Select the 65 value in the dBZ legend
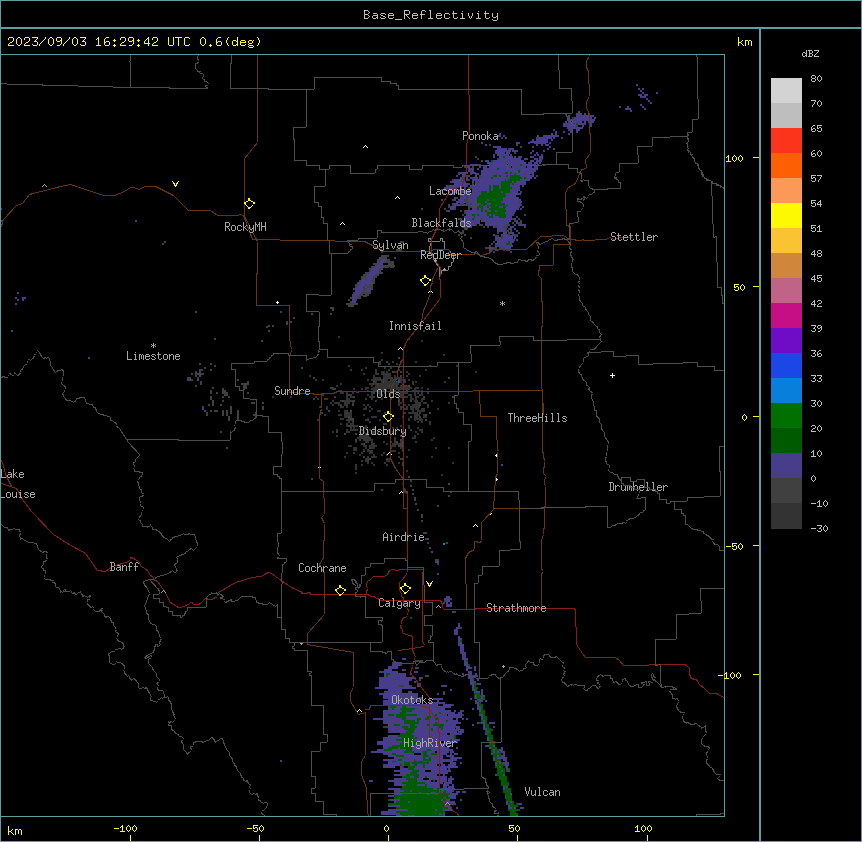The image size is (862, 842). pos(816,129)
